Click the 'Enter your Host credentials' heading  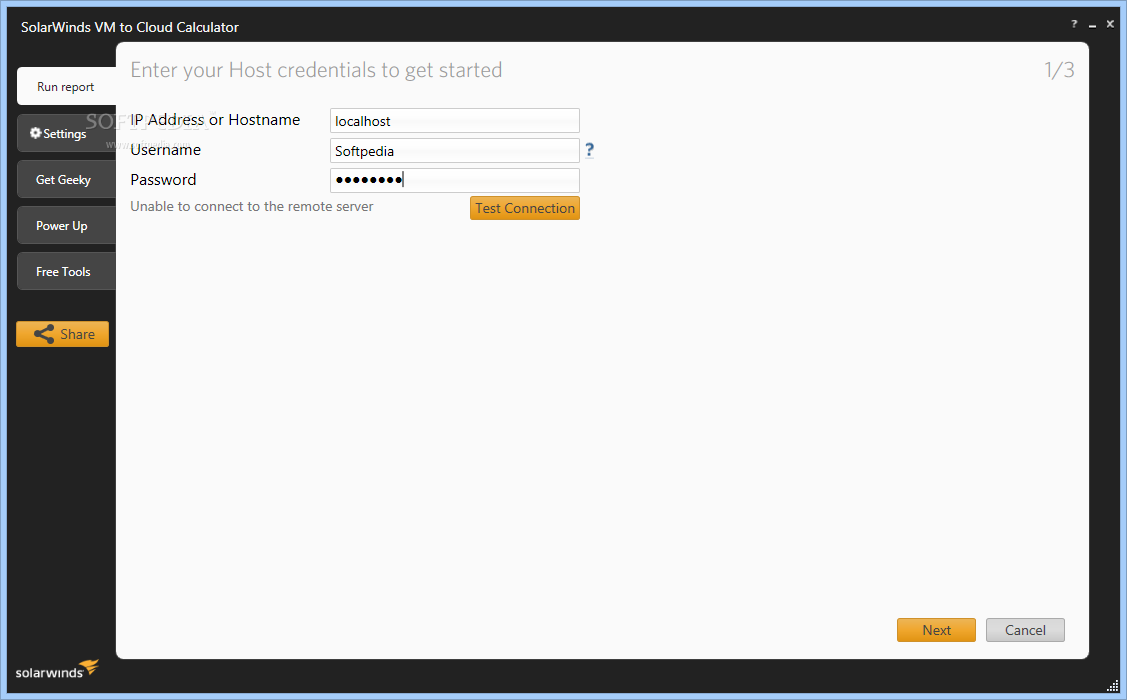[316, 70]
